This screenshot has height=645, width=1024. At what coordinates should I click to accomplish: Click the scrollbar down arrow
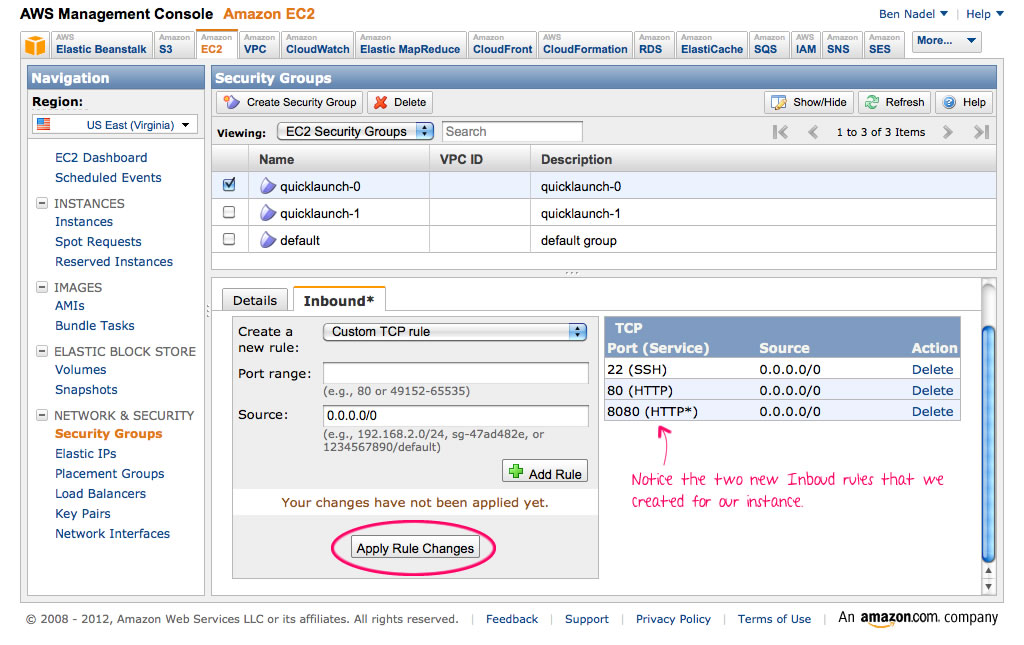(989, 586)
